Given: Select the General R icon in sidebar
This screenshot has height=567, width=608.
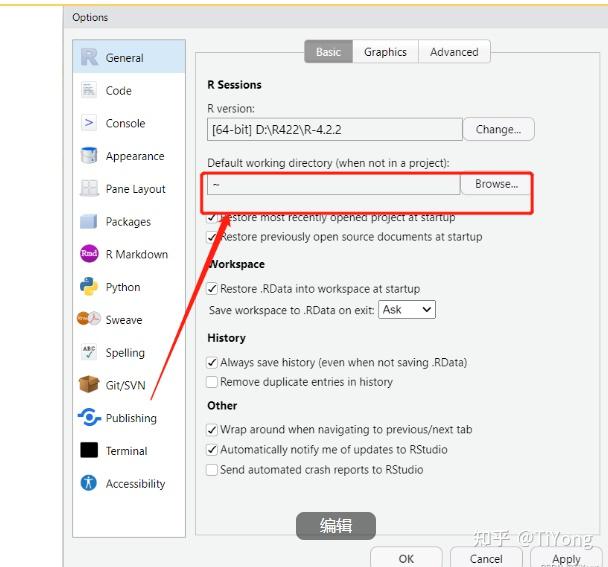Looking at the screenshot, I should [89, 57].
